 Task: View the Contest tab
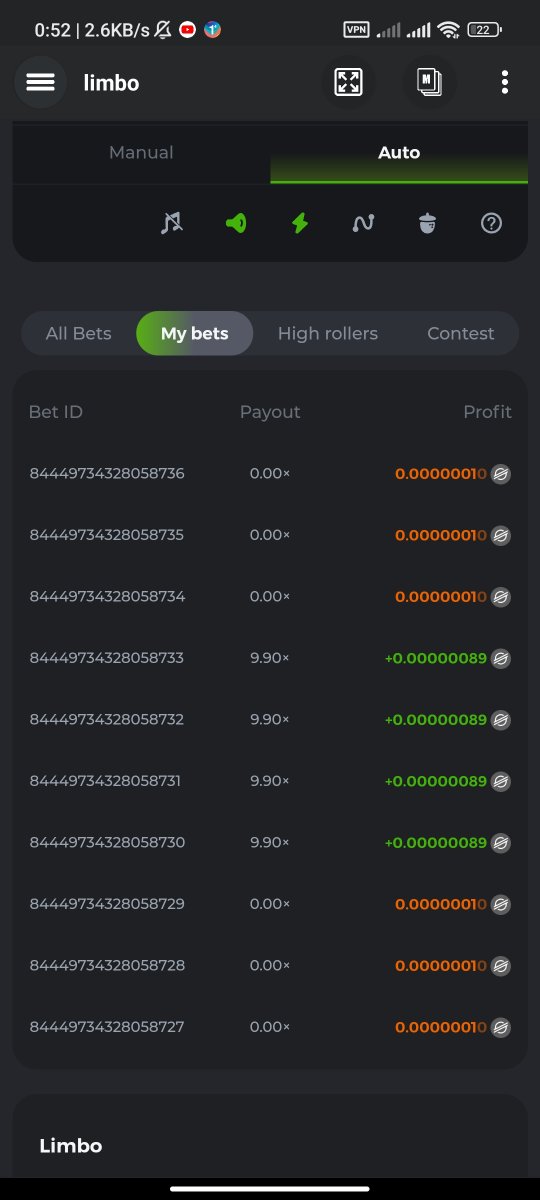[461, 334]
